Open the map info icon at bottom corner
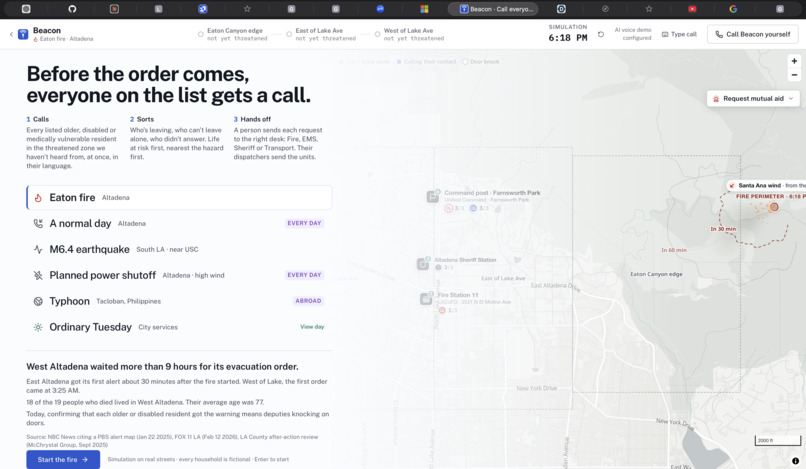 [795, 461]
